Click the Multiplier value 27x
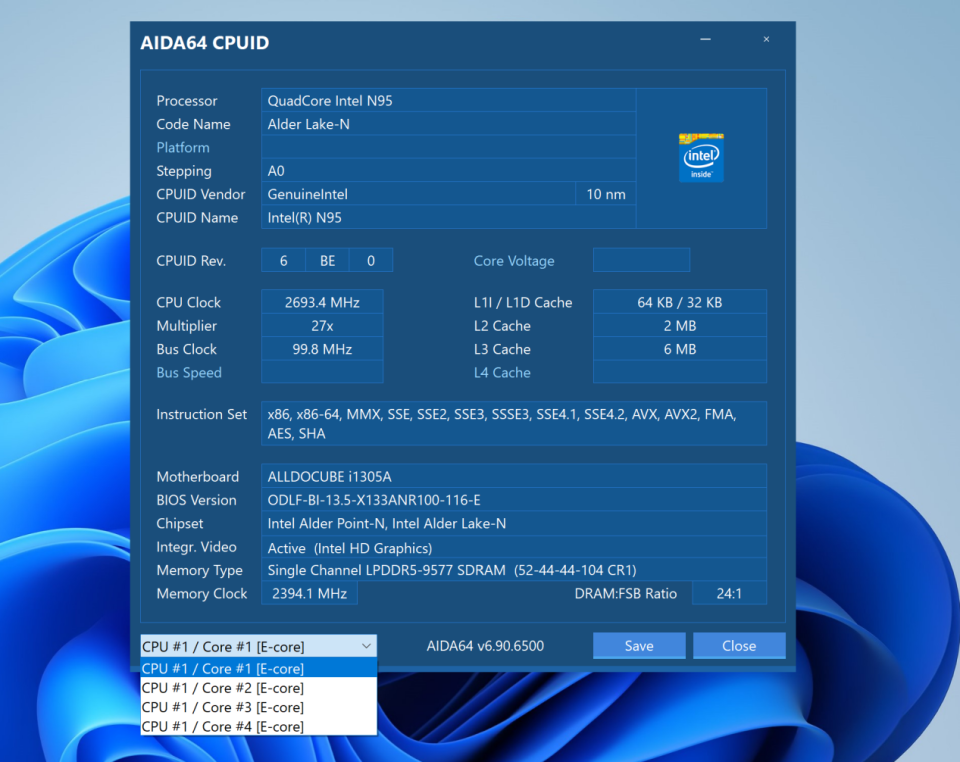Viewport: 960px width, 762px height. click(322, 326)
